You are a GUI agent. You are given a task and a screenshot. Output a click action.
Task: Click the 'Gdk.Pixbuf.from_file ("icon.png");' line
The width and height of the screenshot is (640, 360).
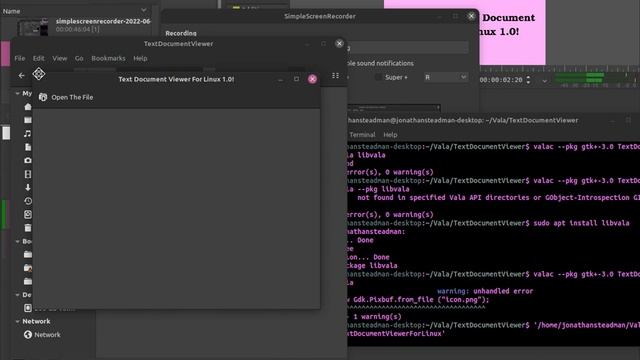[x=421, y=300]
